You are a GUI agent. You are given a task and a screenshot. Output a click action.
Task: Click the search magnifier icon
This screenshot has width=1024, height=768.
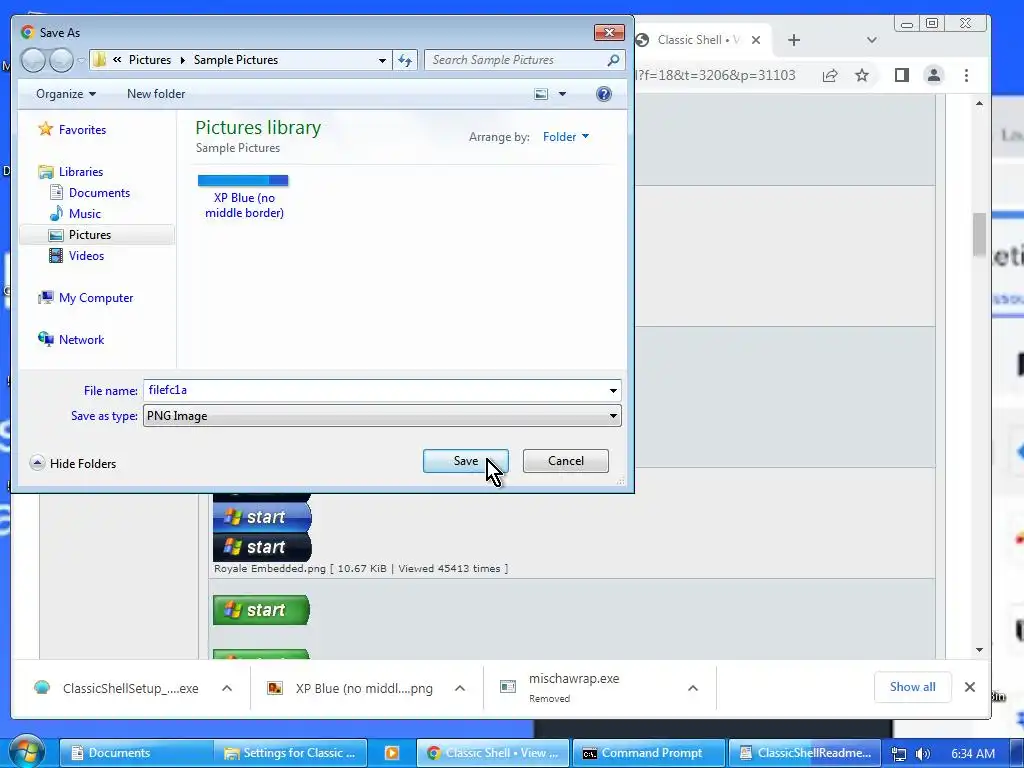(x=613, y=60)
